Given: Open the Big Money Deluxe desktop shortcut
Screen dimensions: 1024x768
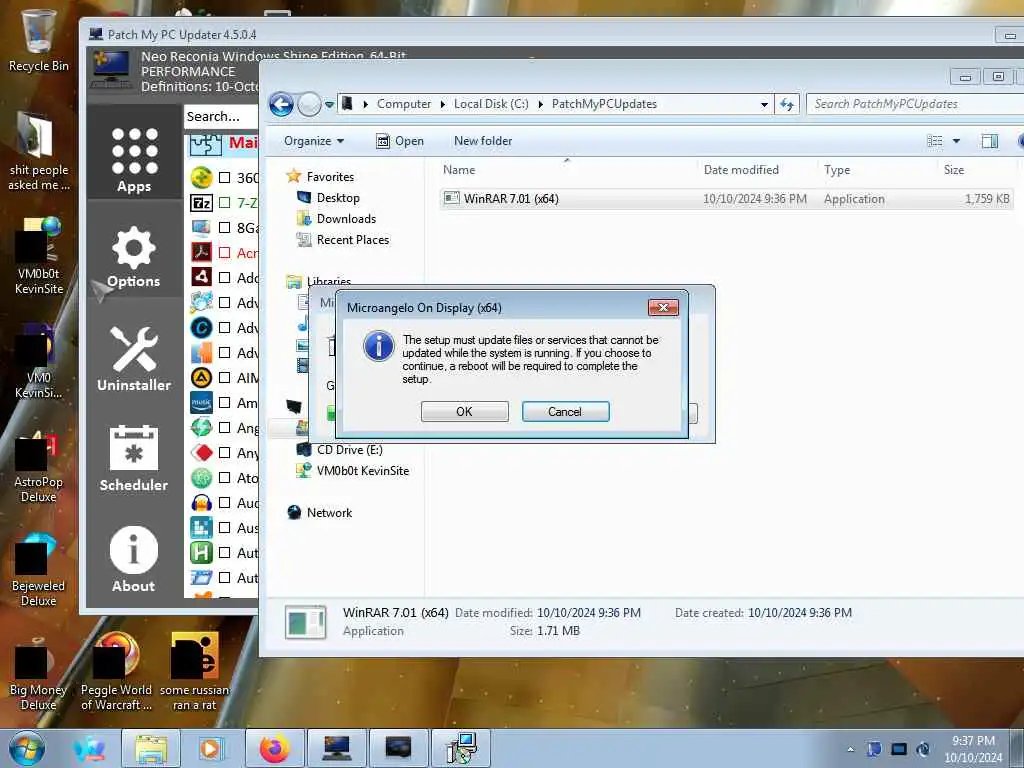Looking at the screenshot, I should pyautogui.click(x=39, y=675).
